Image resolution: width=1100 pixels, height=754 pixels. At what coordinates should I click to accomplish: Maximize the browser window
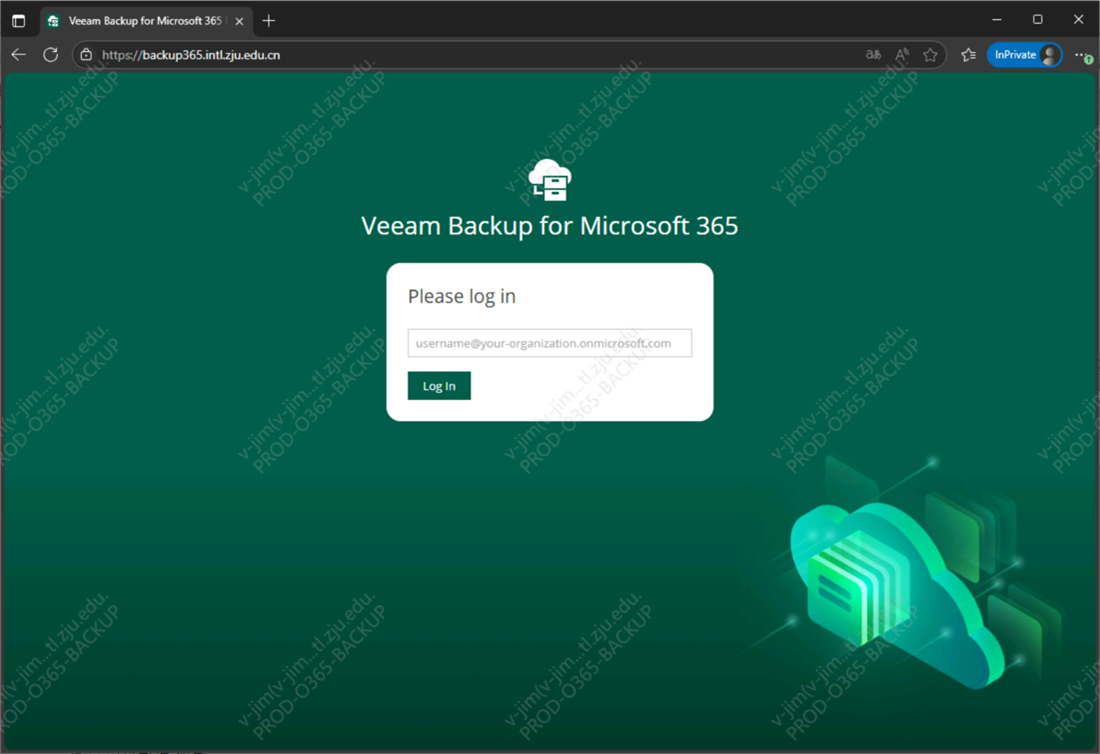pos(1038,20)
